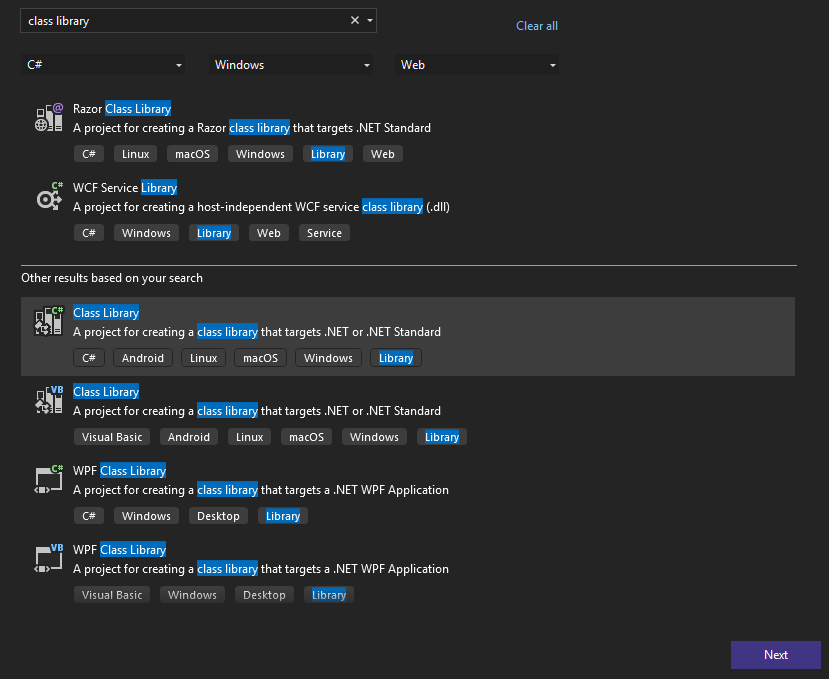Click the C# Class Library template icon
829x679 pixels.
pos(49,321)
